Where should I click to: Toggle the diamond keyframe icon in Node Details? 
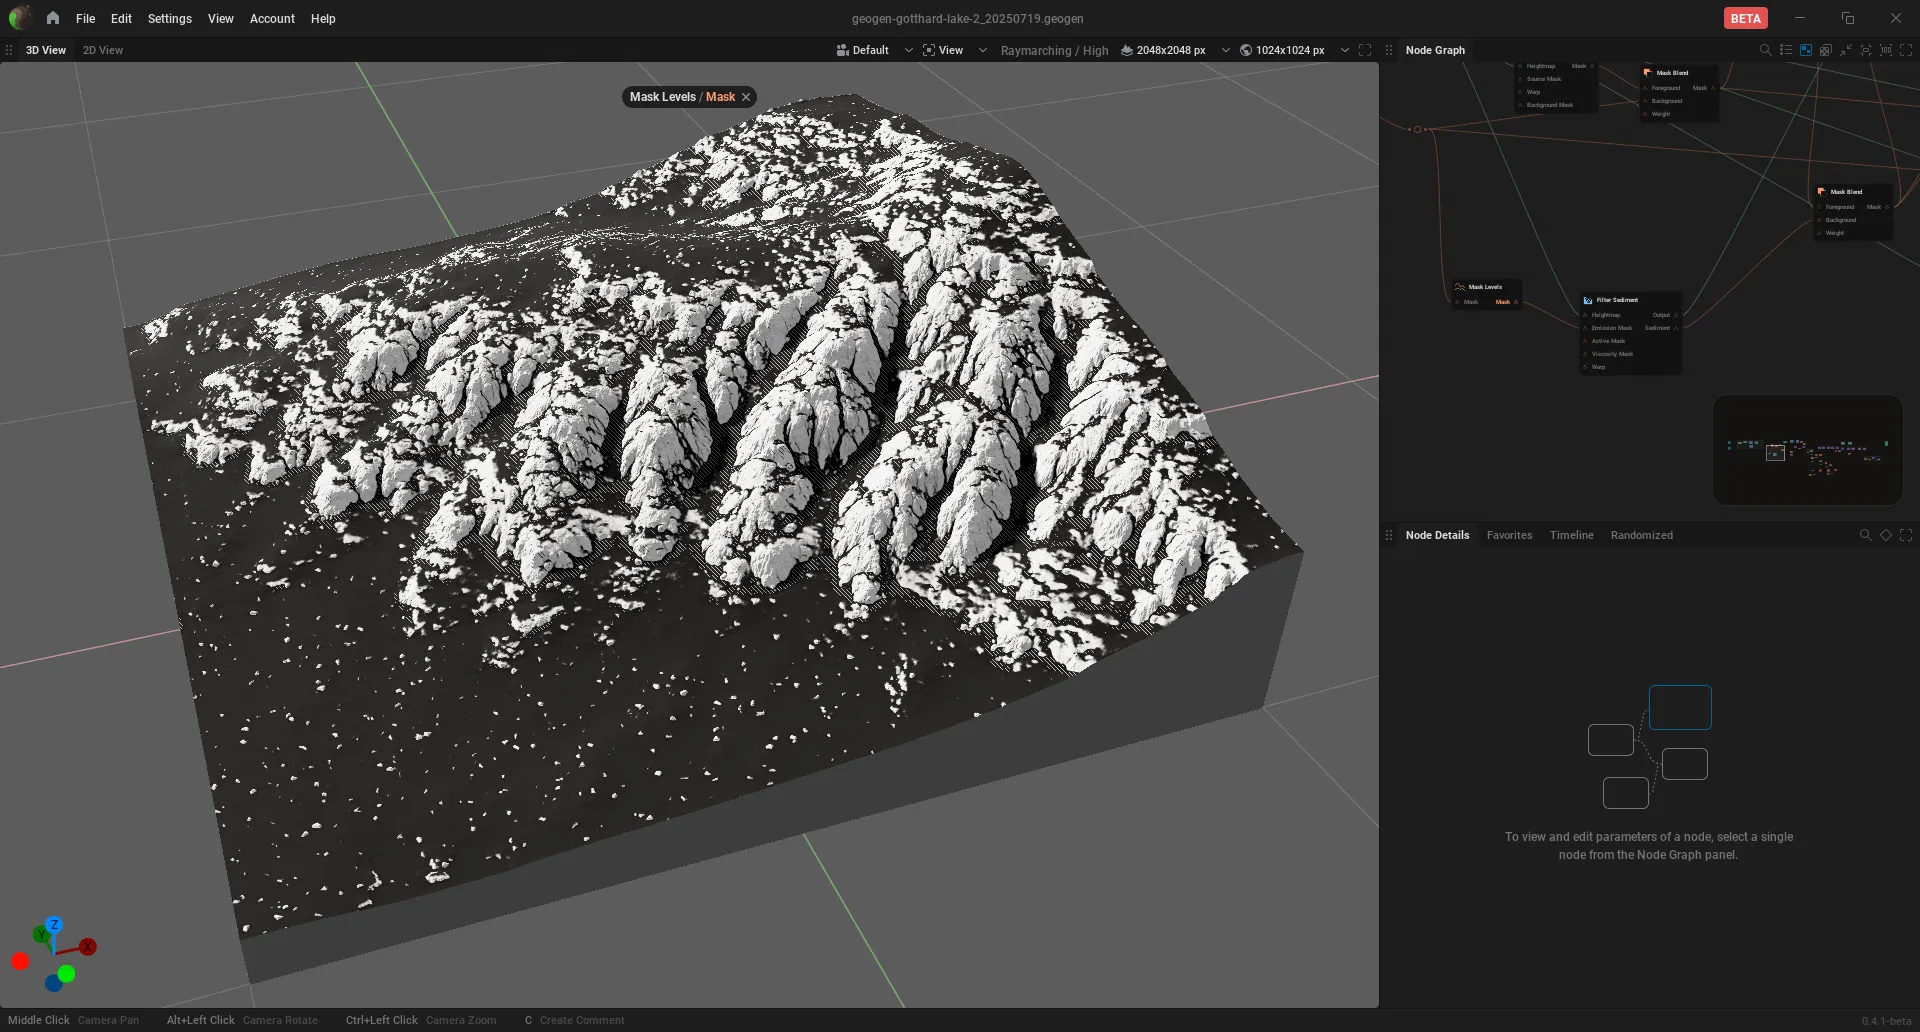(x=1886, y=535)
